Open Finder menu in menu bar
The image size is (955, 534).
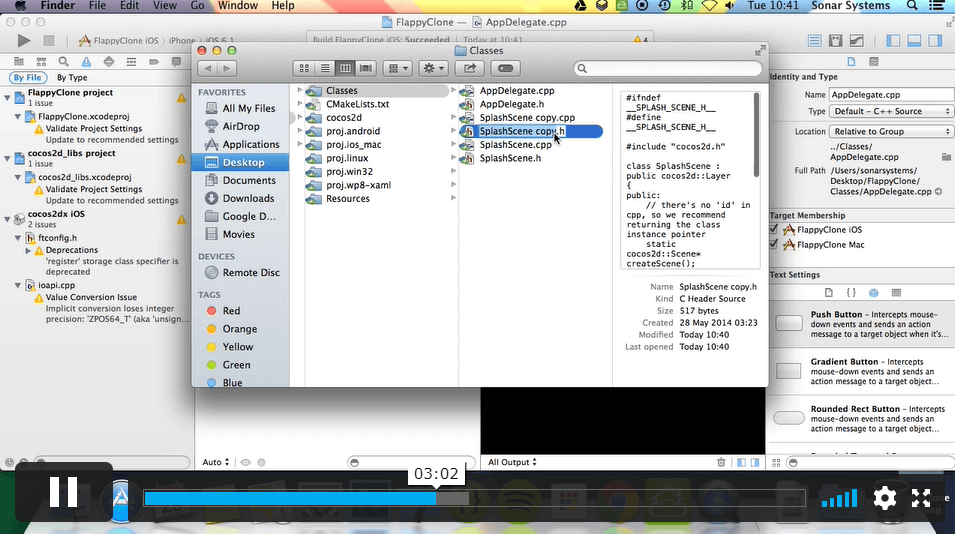[58, 5]
